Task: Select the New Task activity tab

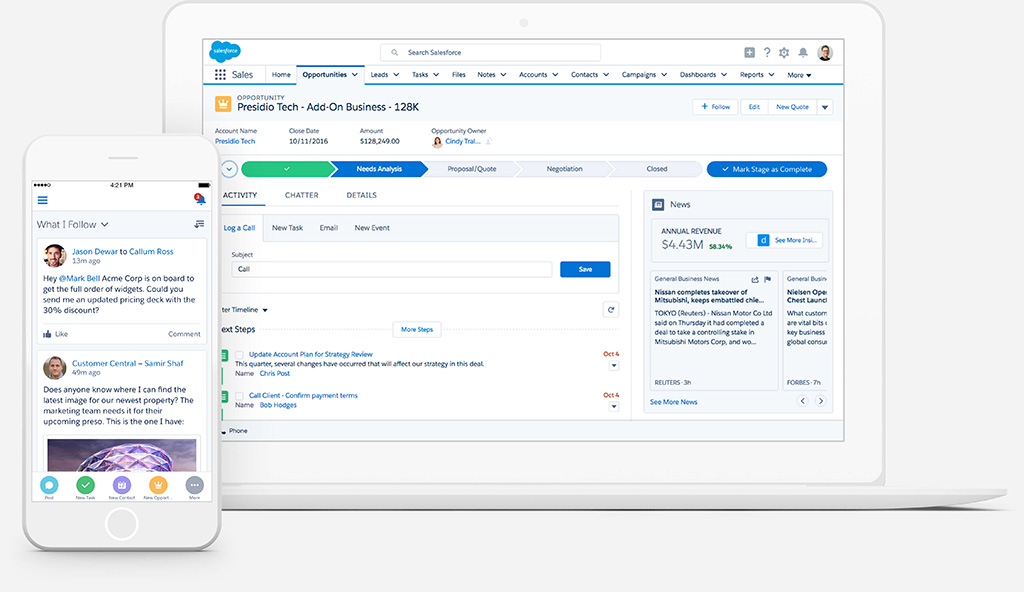Action: (x=287, y=228)
